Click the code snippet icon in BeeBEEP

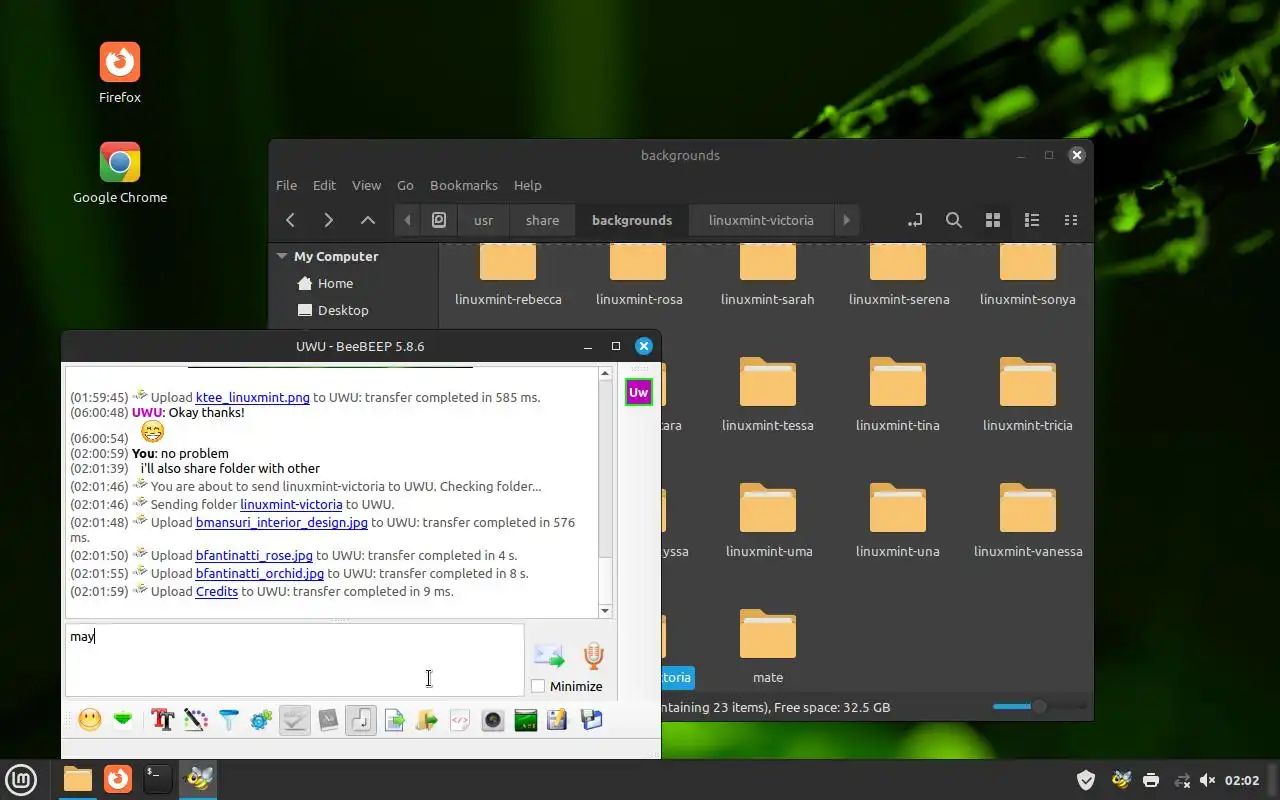tap(460, 720)
